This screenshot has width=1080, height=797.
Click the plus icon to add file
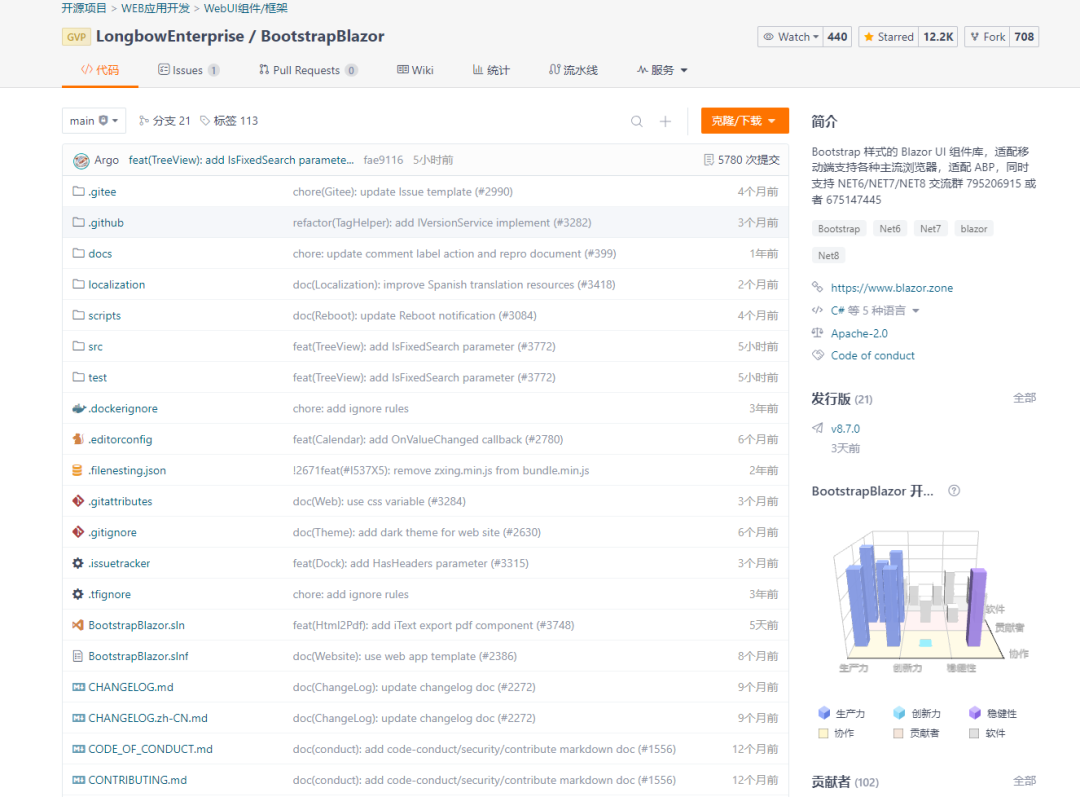(665, 121)
